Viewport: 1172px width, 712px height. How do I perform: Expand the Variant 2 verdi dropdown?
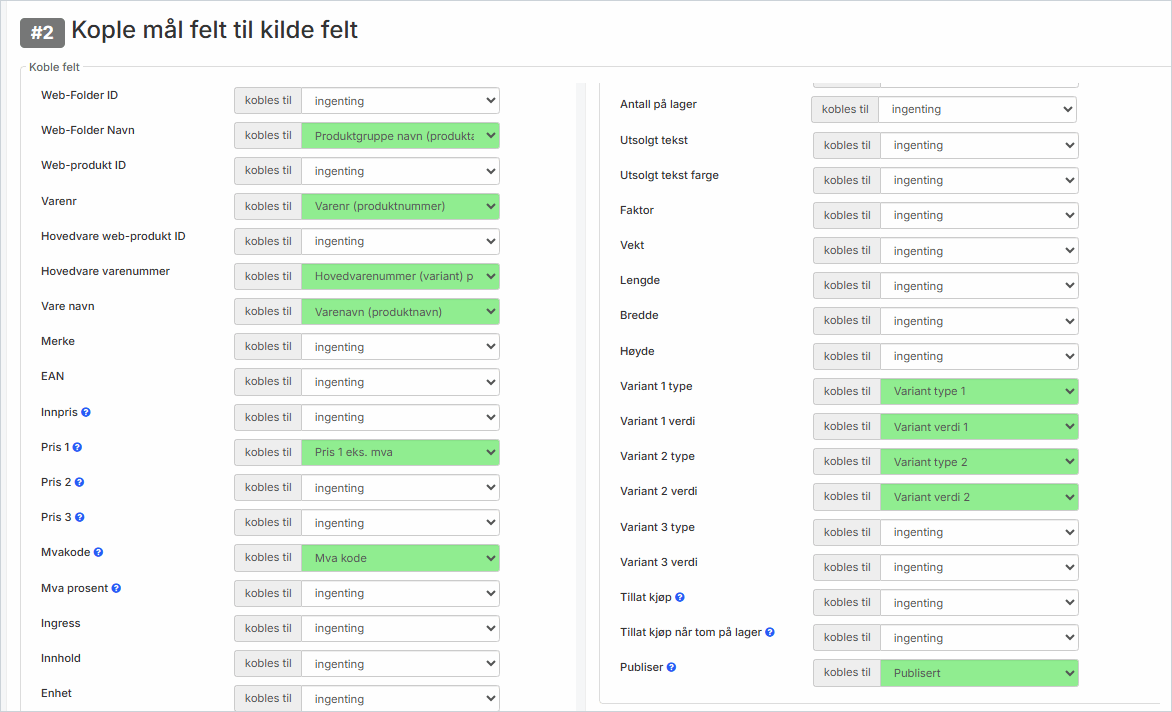978,497
